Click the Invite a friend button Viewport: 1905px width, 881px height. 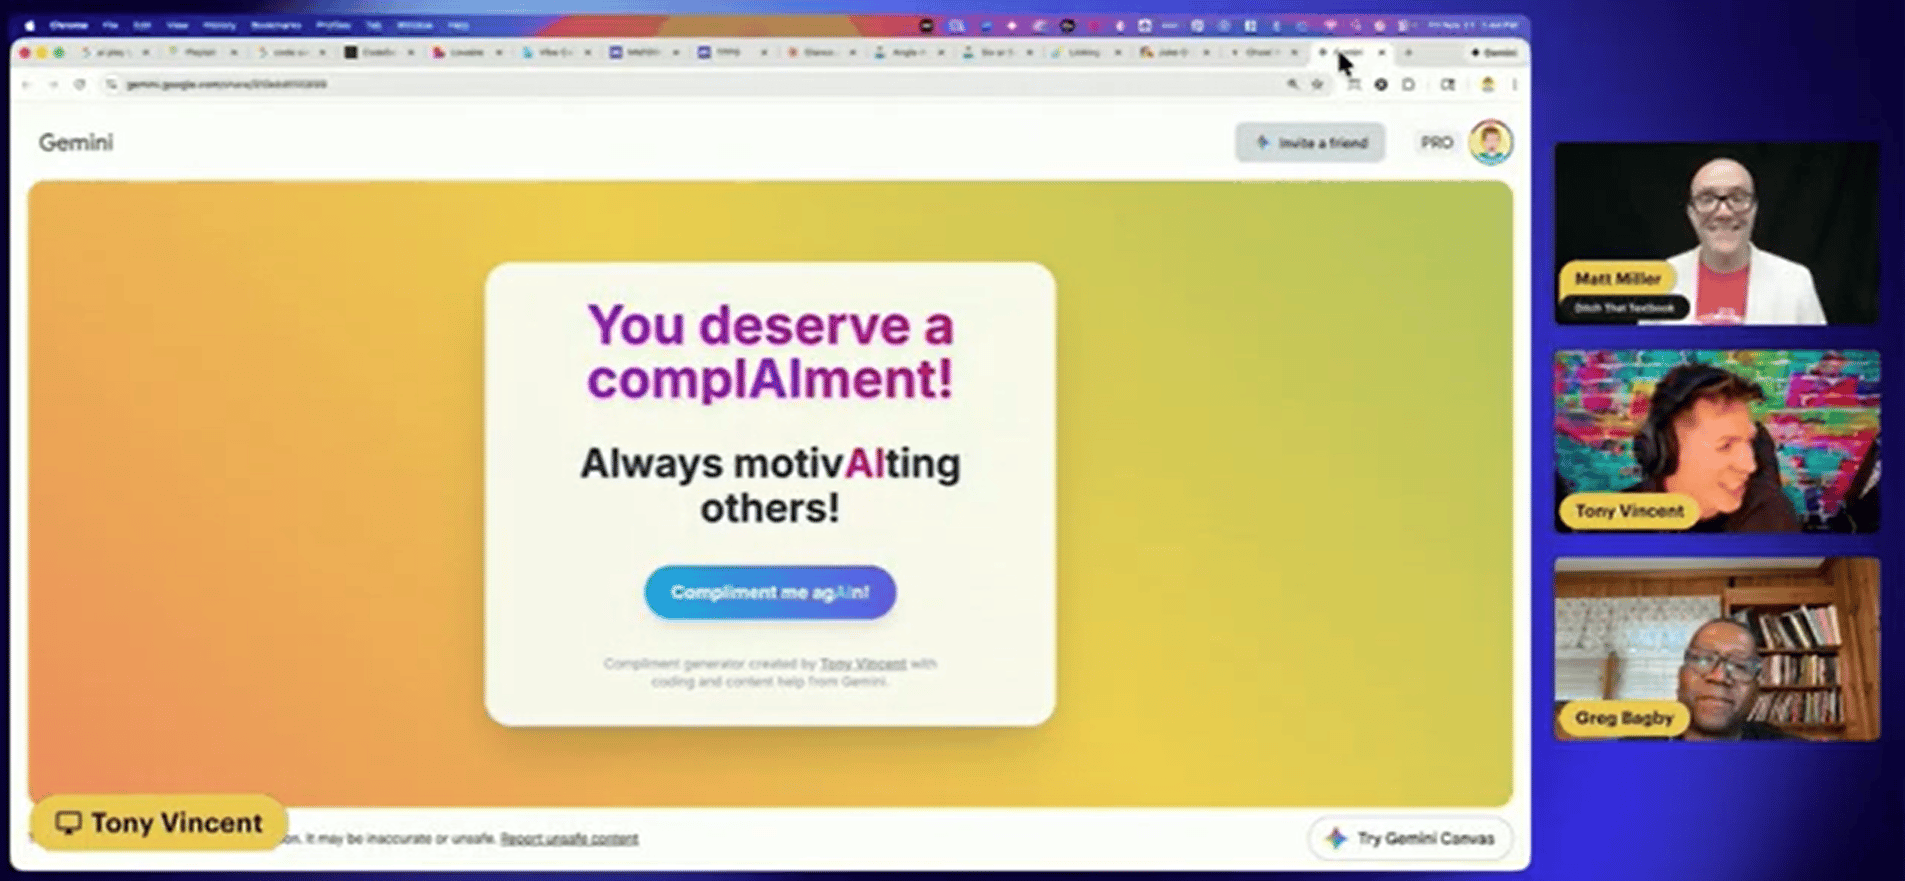click(x=1310, y=143)
